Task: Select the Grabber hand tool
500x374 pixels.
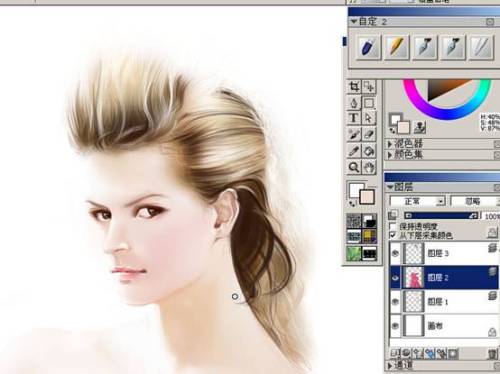Action: pos(369,167)
